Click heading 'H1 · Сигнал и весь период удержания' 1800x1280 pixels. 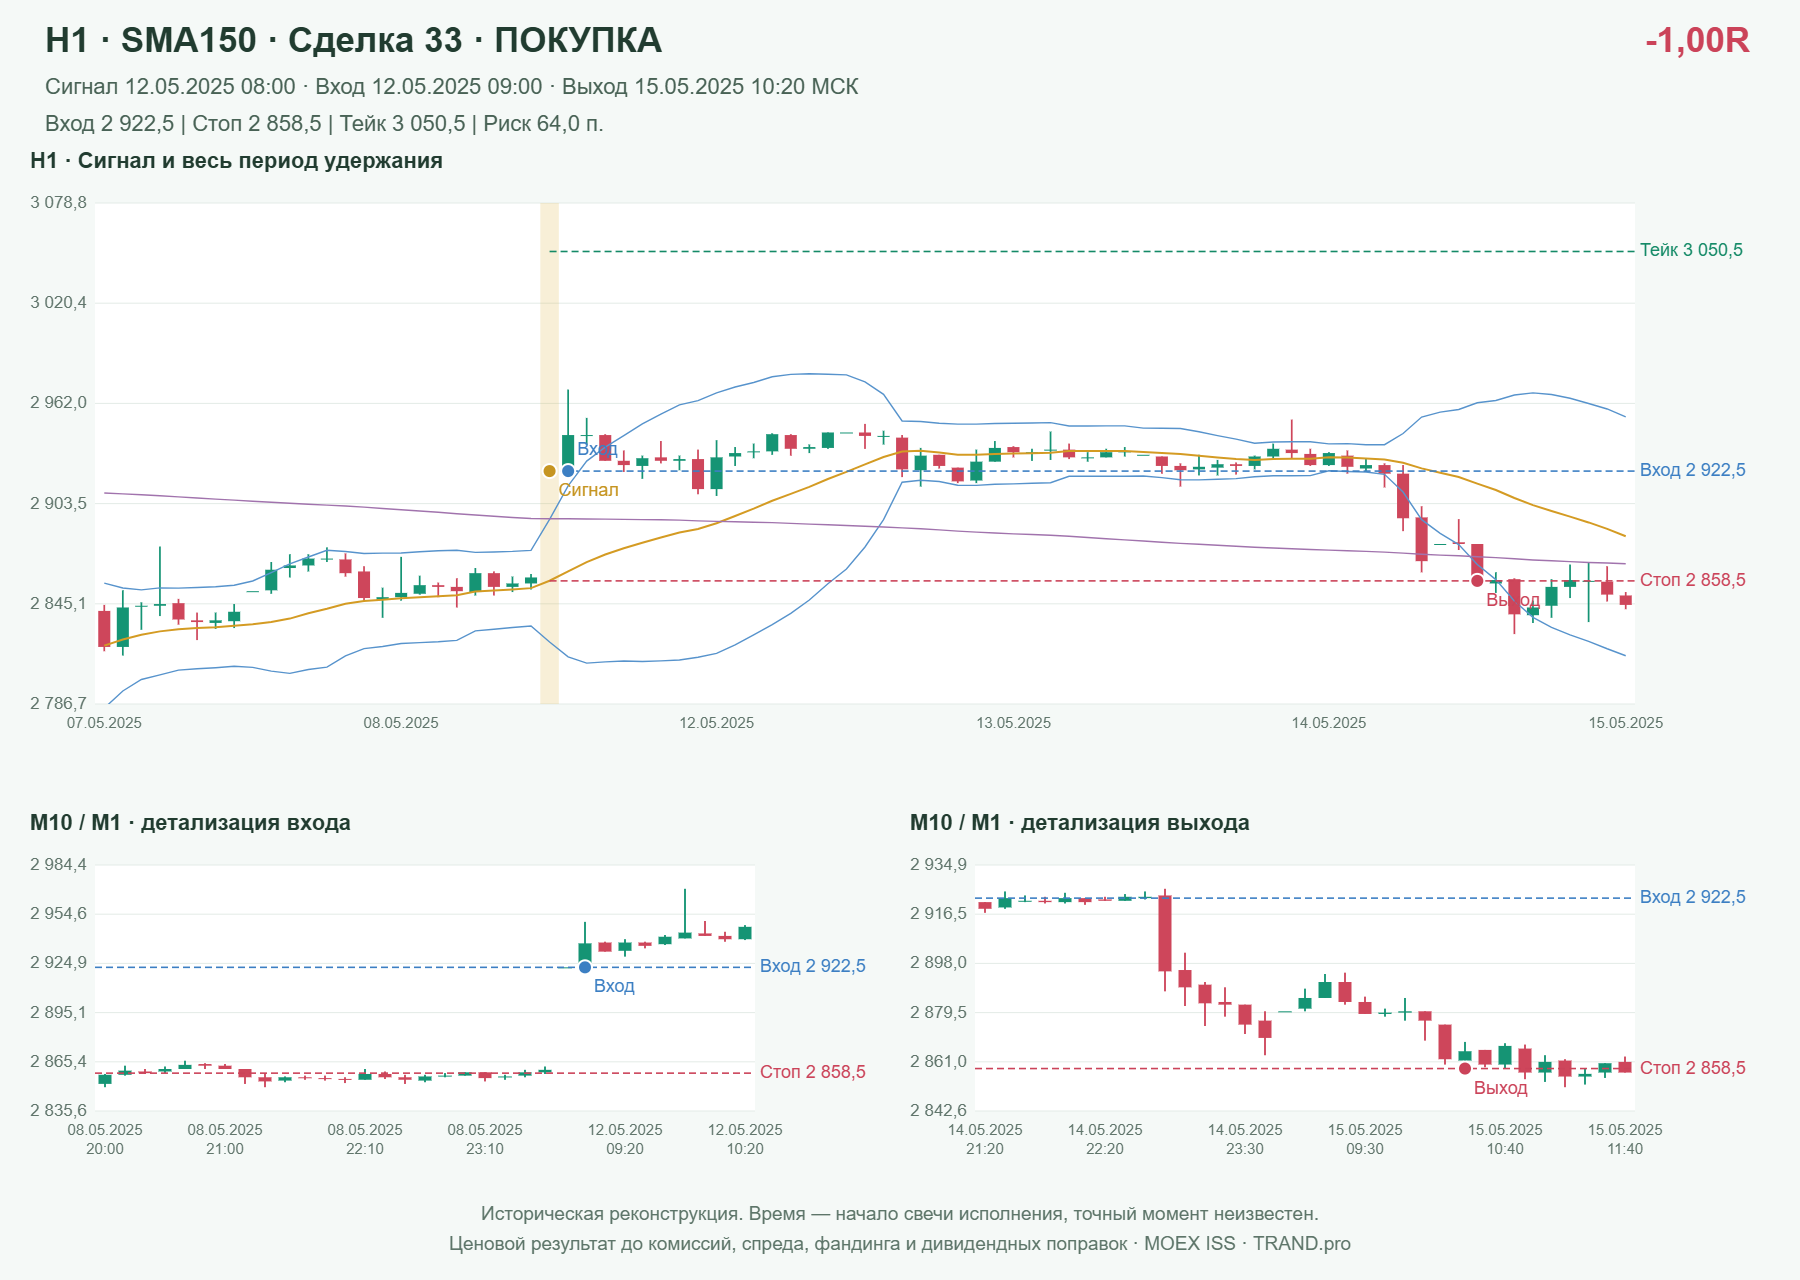pyautogui.click(x=236, y=161)
